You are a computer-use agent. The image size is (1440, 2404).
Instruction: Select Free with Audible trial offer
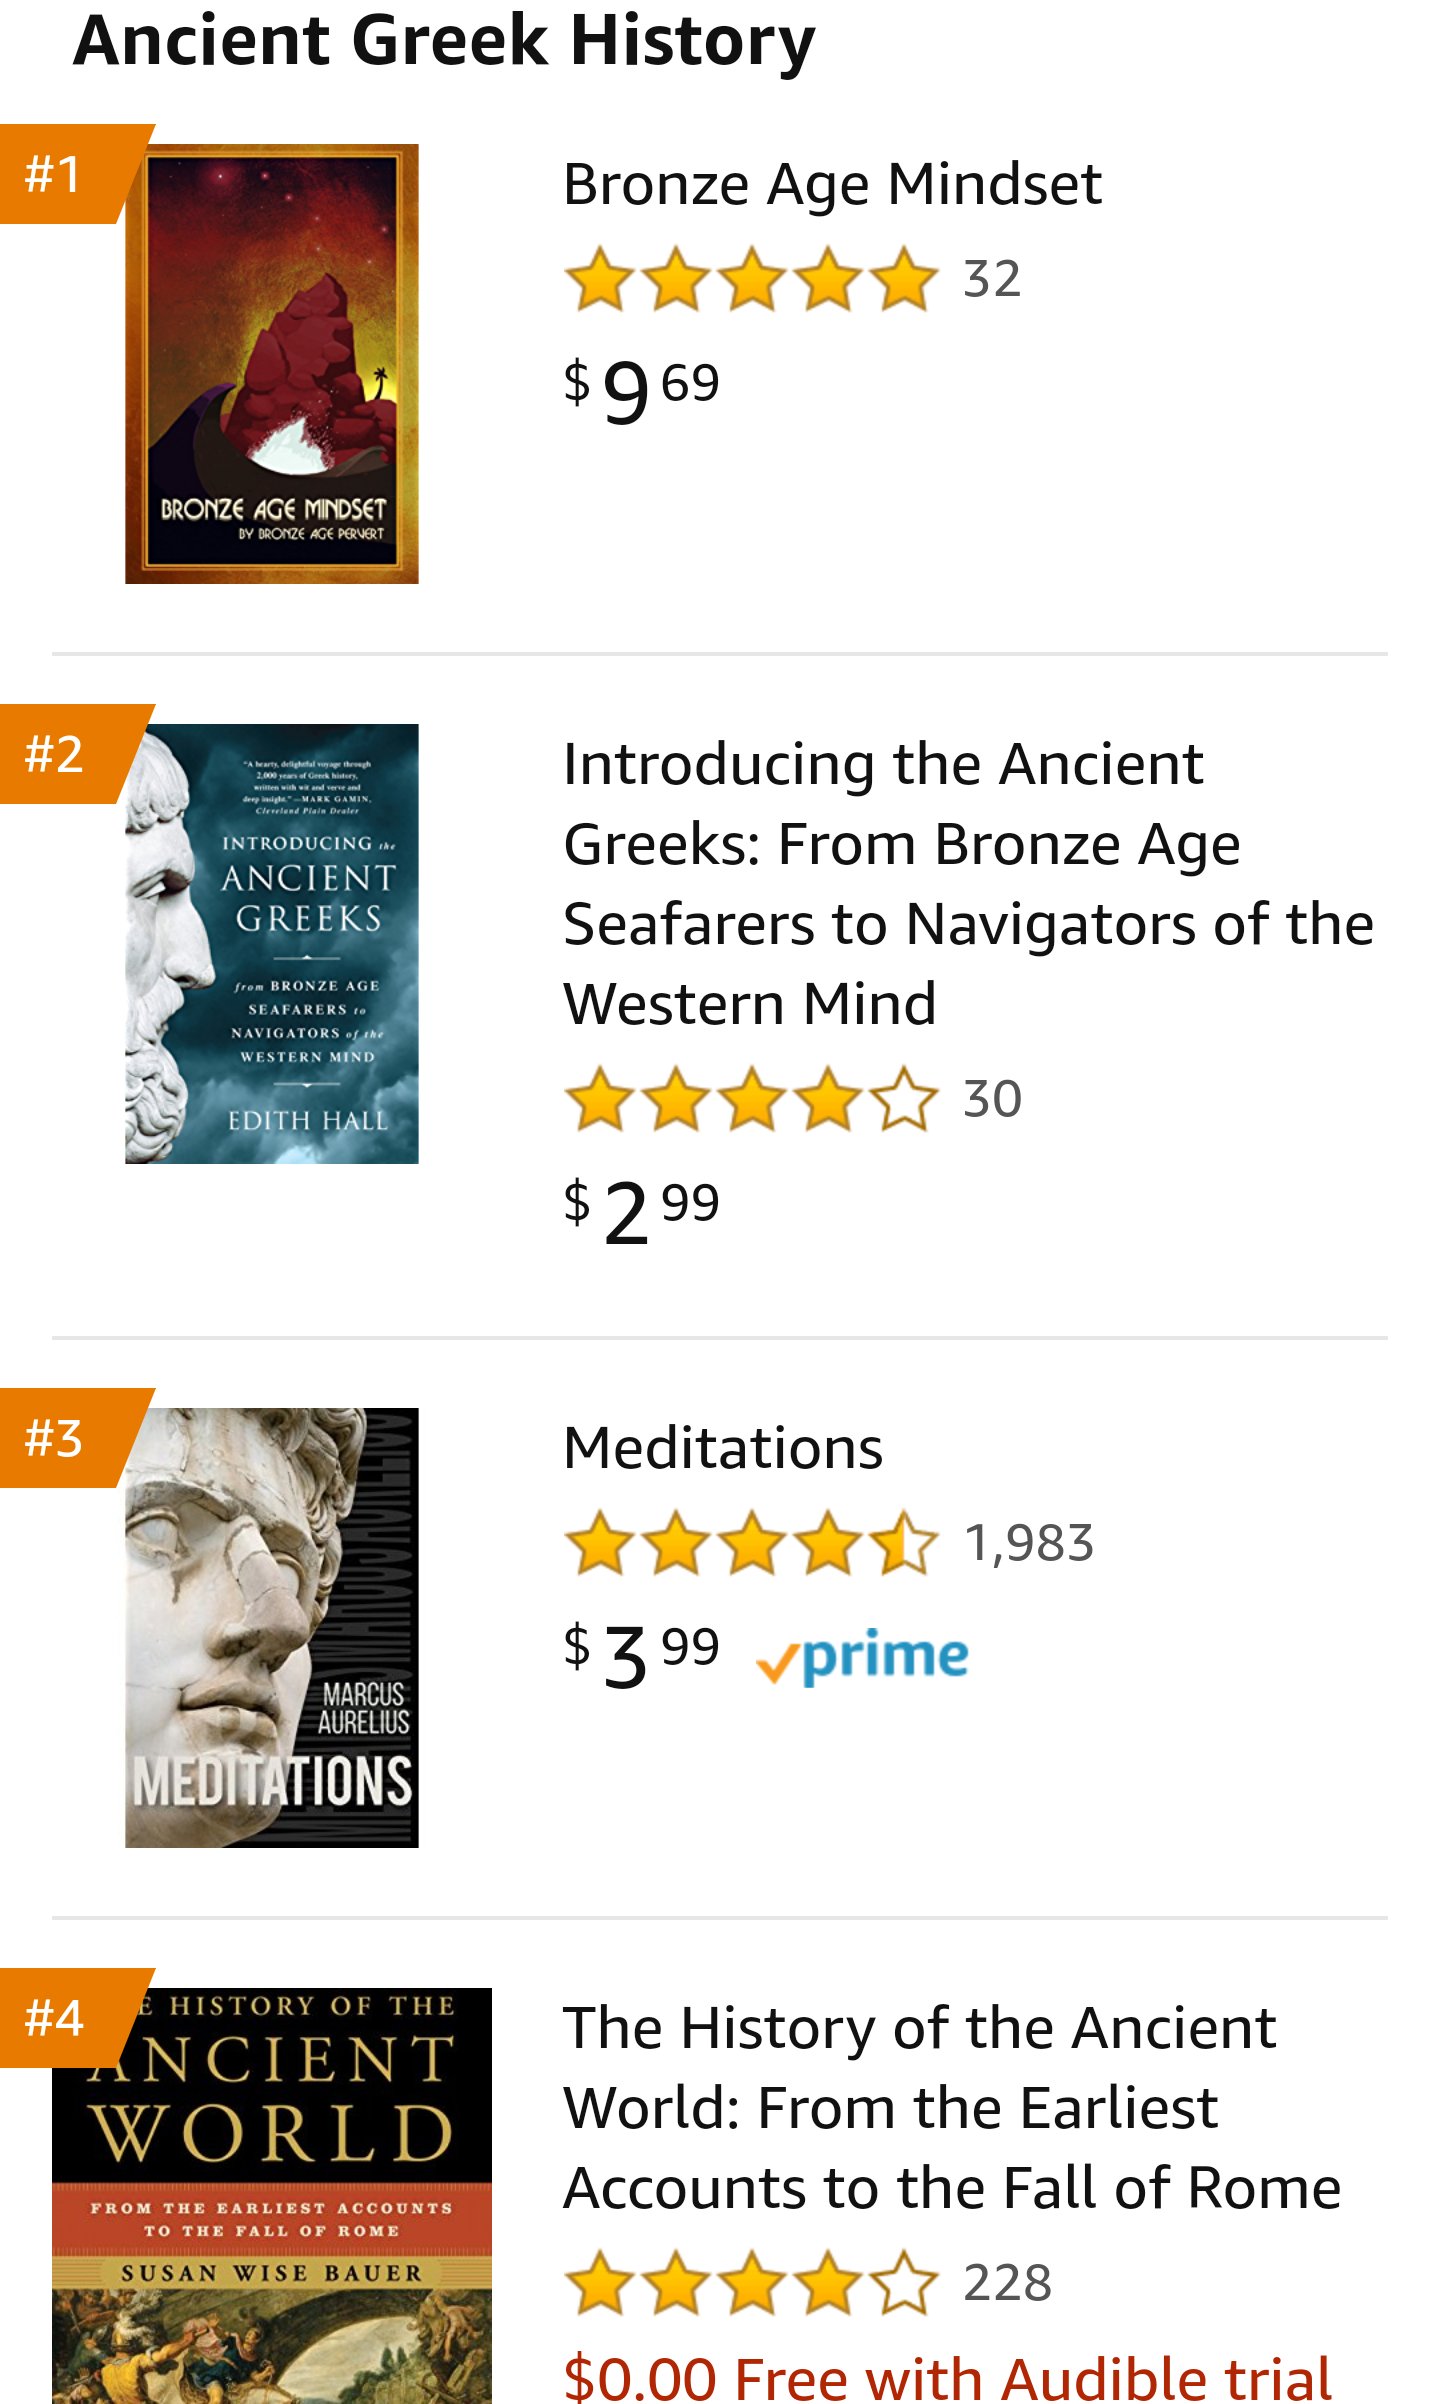[946, 2376]
